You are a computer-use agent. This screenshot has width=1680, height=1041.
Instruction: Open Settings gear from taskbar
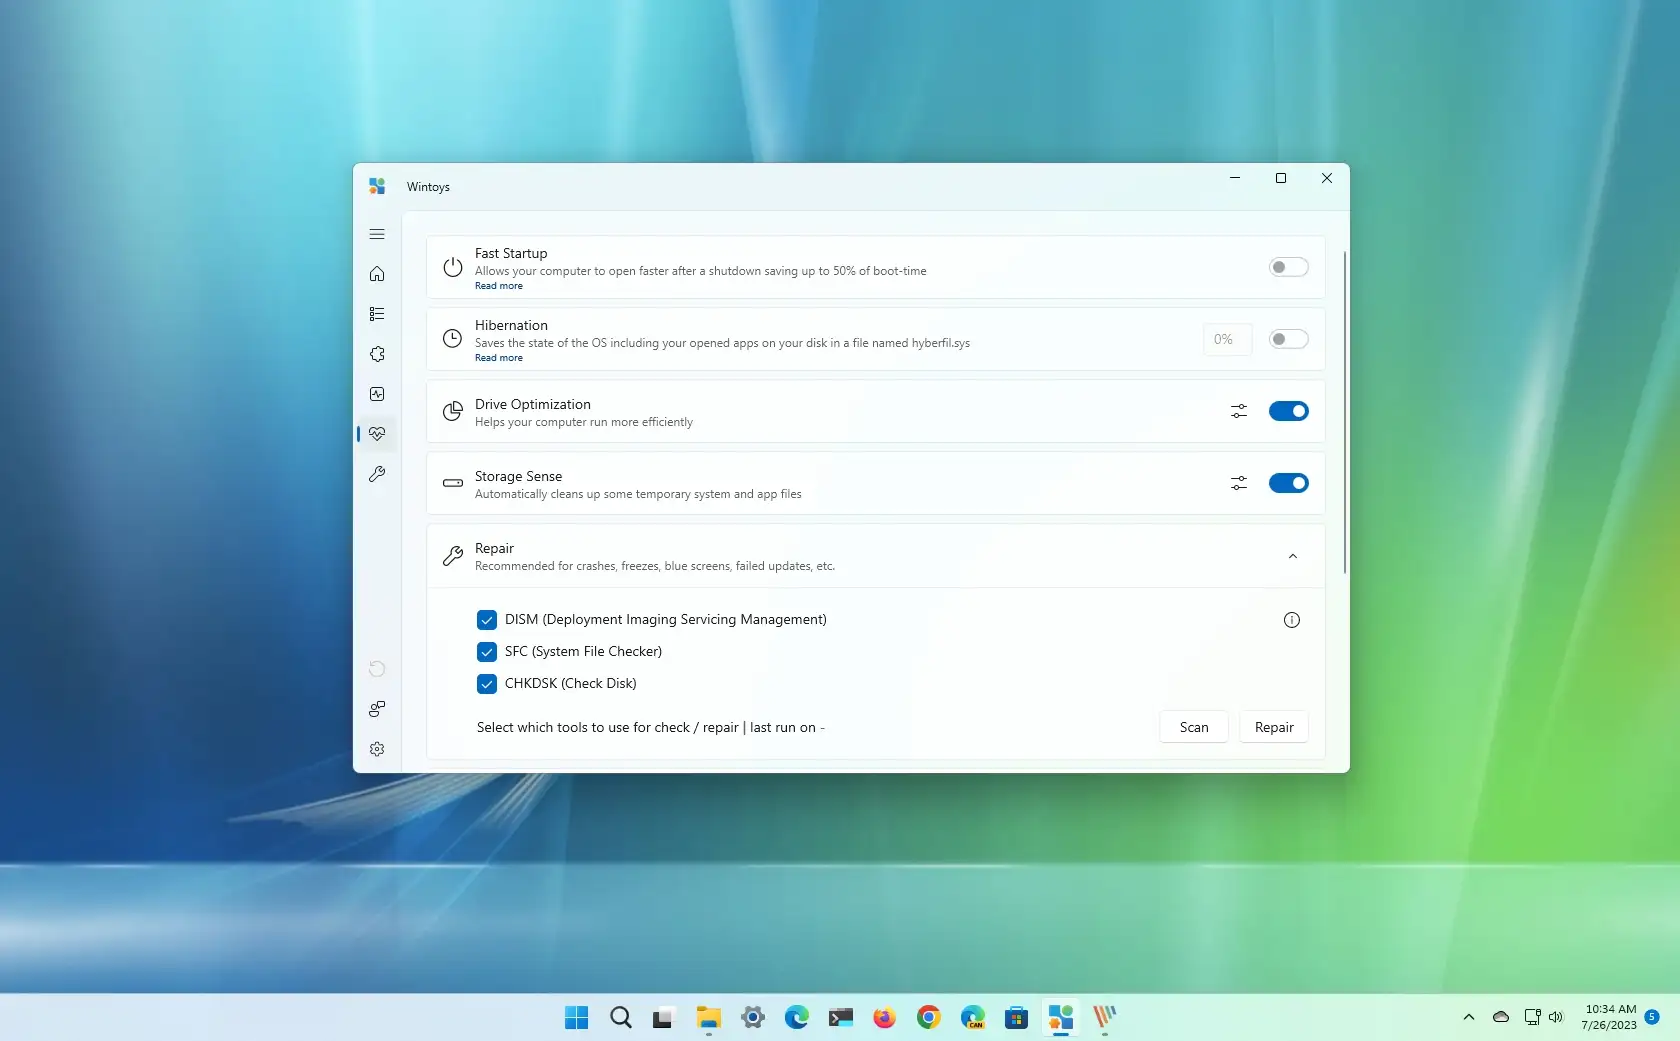[753, 1018]
